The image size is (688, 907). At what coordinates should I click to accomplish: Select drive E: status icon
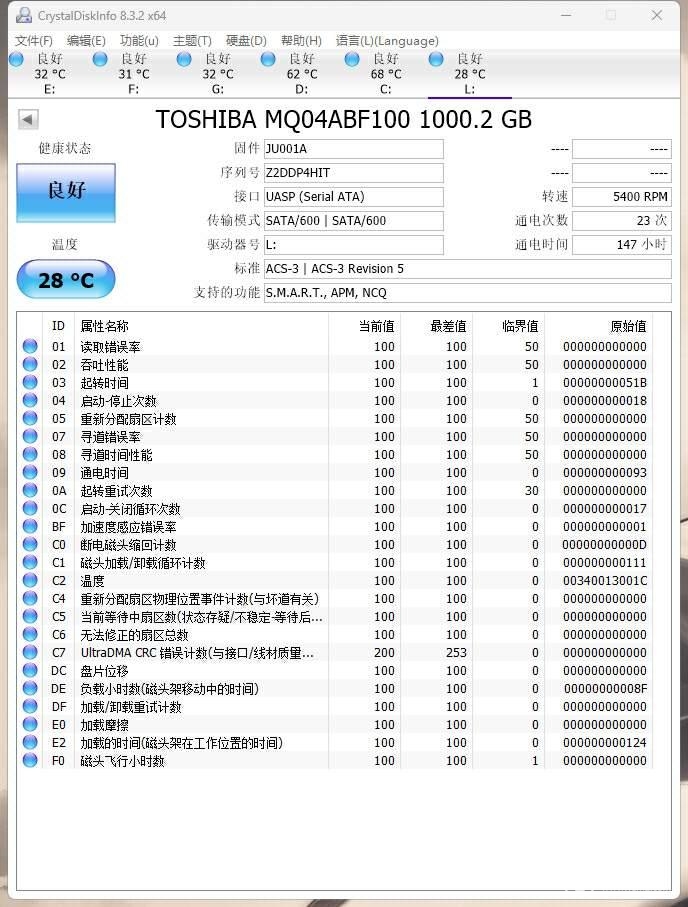tap(16, 59)
